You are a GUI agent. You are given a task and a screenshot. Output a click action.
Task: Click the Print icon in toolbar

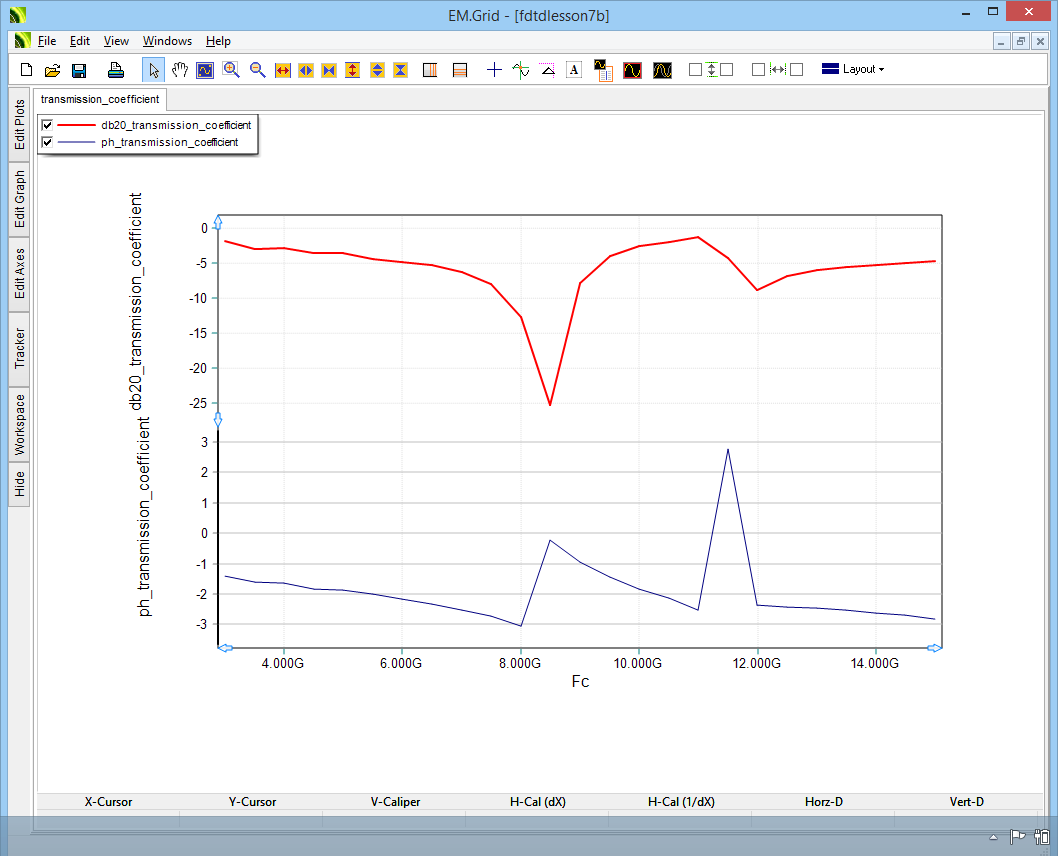point(116,70)
